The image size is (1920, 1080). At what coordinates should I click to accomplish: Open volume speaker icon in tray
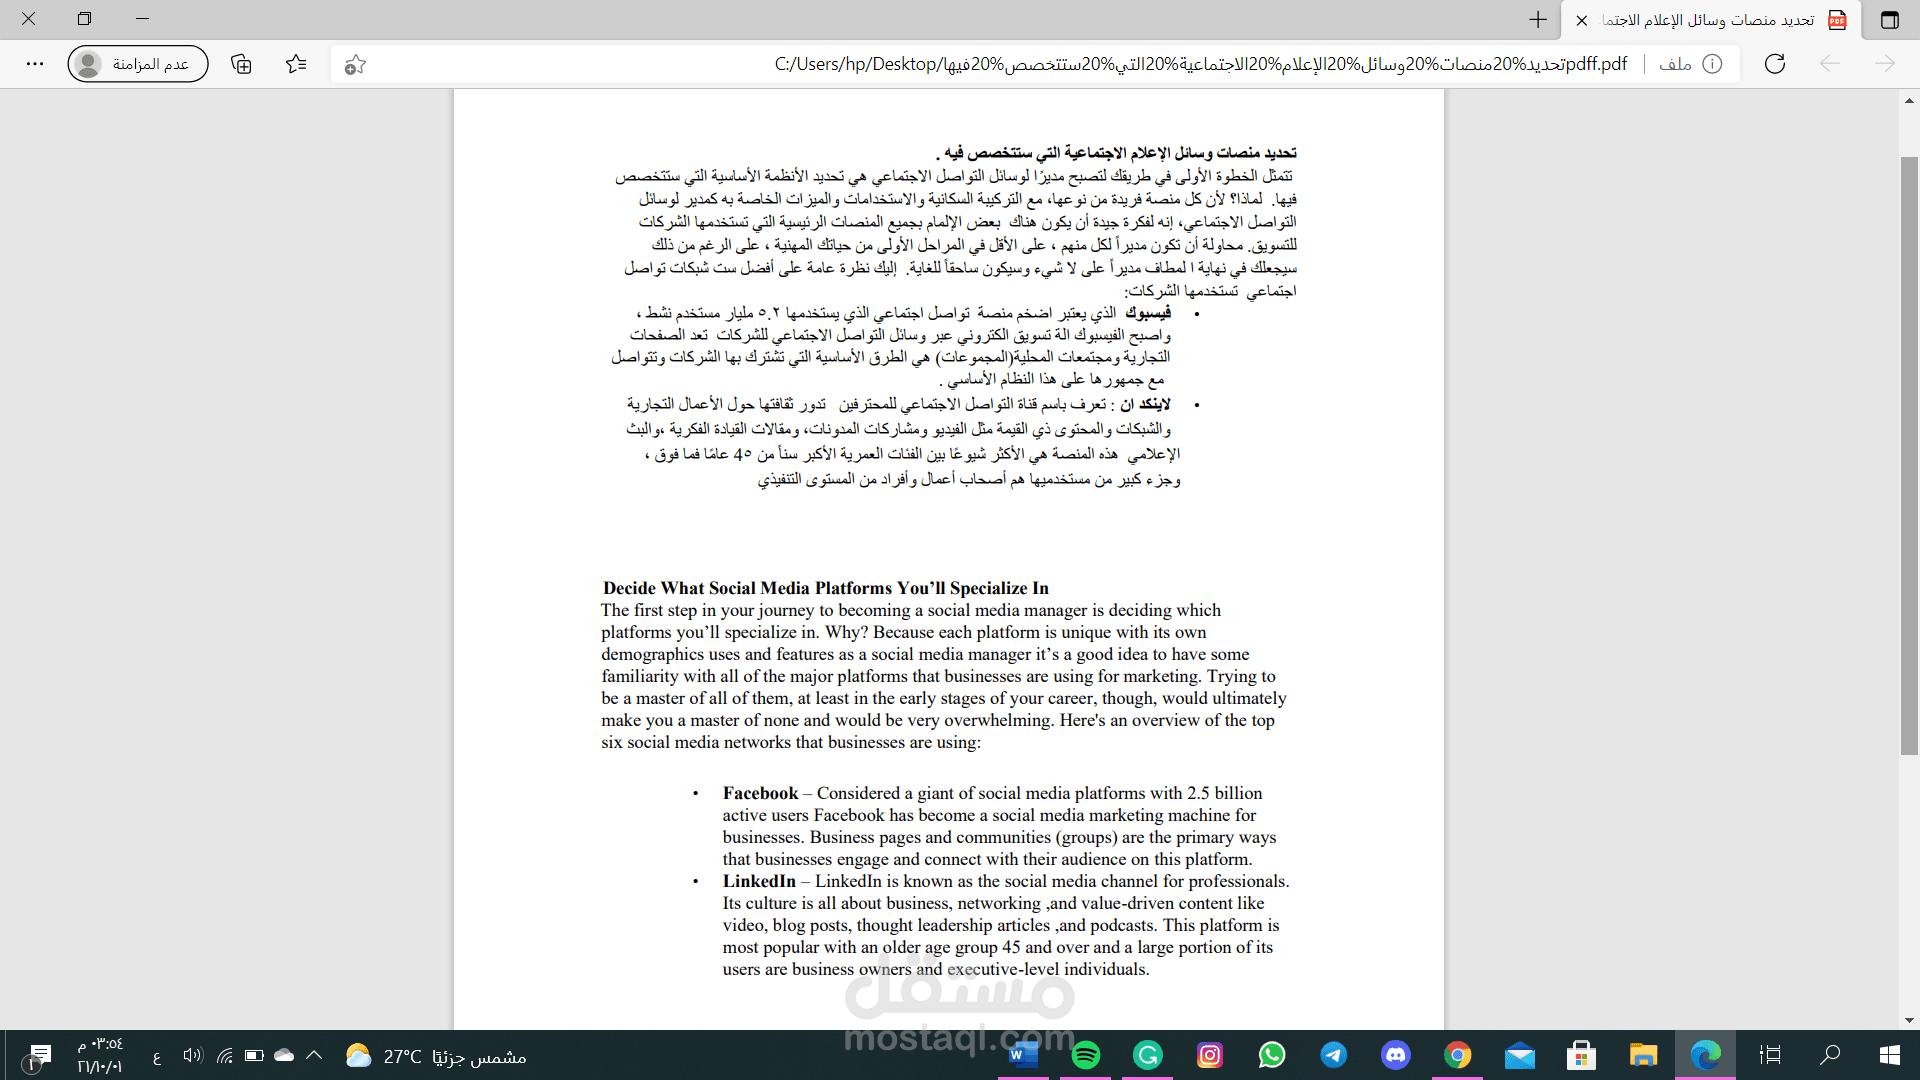tap(192, 1055)
